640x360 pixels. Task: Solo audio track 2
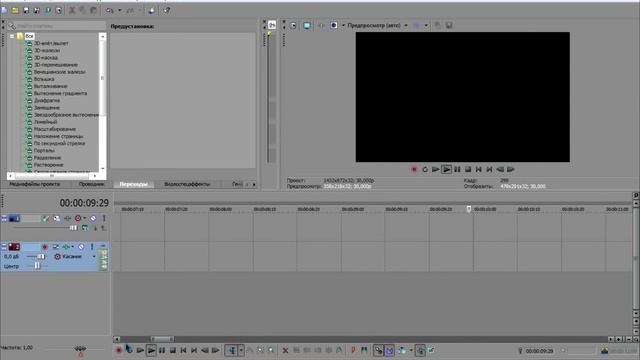[92, 247]
